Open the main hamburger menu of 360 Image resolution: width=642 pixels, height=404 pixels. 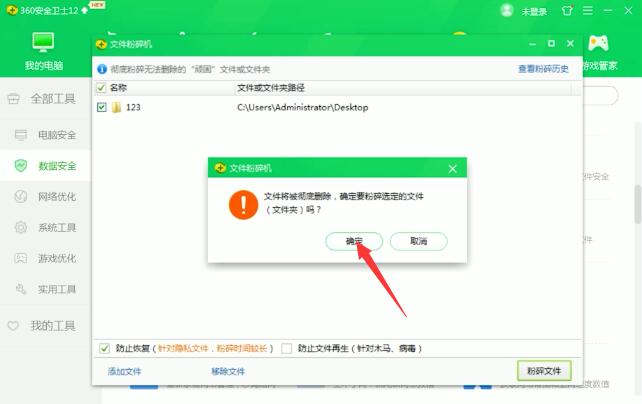point(588,10)
